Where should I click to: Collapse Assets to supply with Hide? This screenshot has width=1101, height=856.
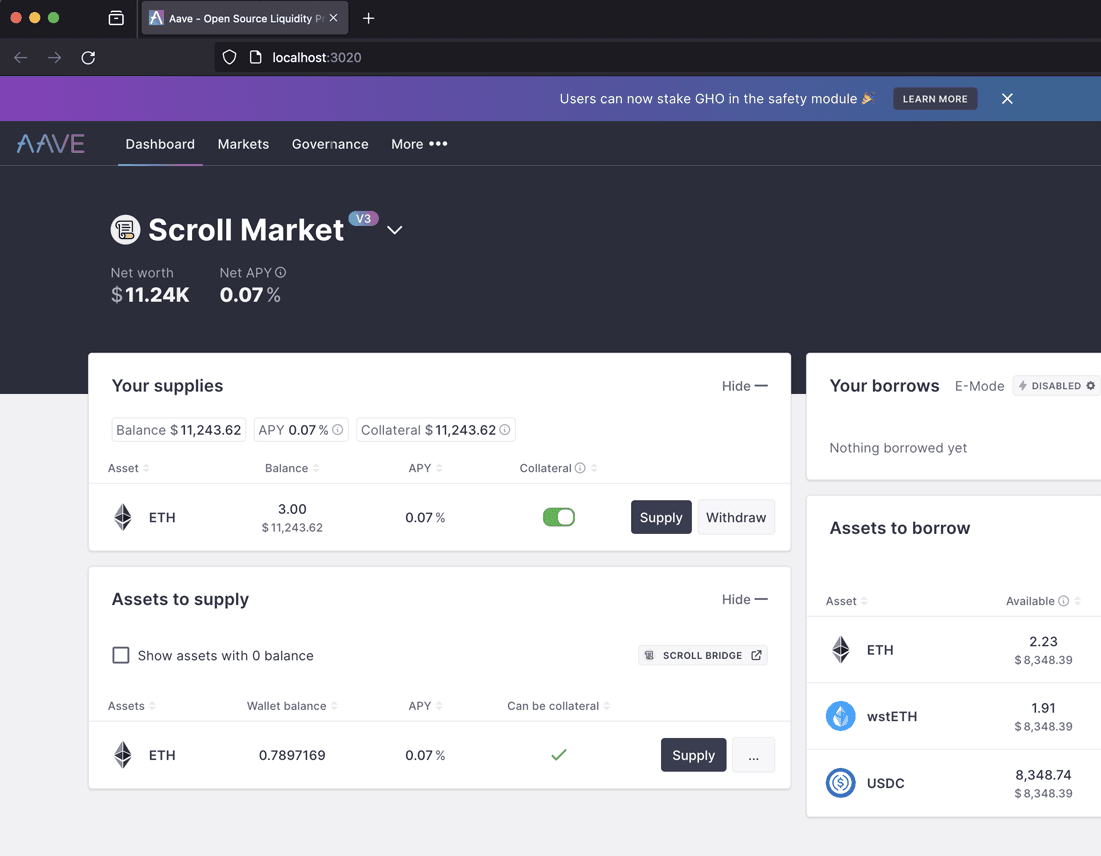[744, 600]
